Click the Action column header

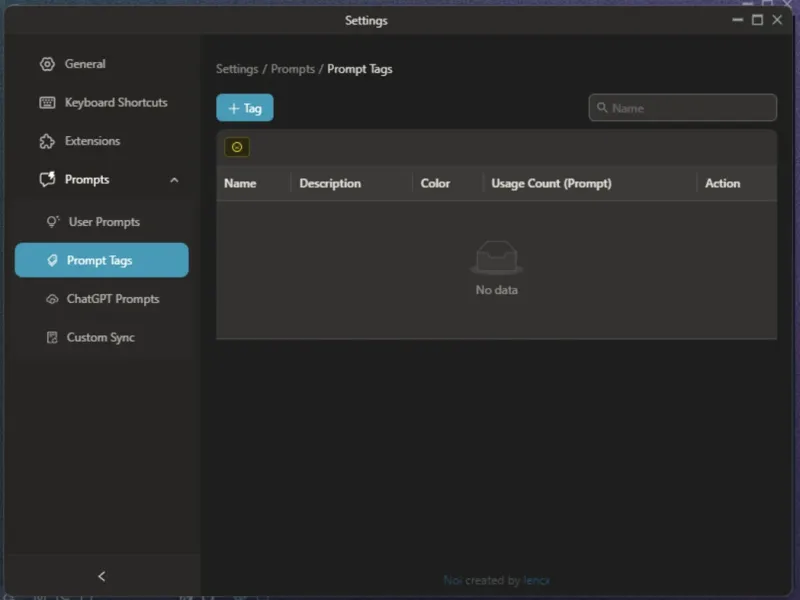722,183
